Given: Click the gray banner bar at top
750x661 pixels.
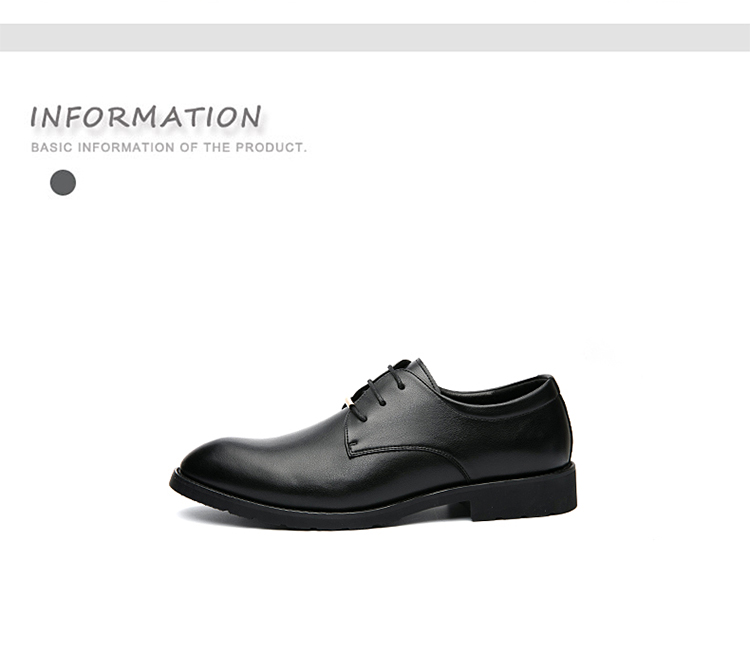Looking at the screenshot, I should pyautogui.click(x=375, y=37).
